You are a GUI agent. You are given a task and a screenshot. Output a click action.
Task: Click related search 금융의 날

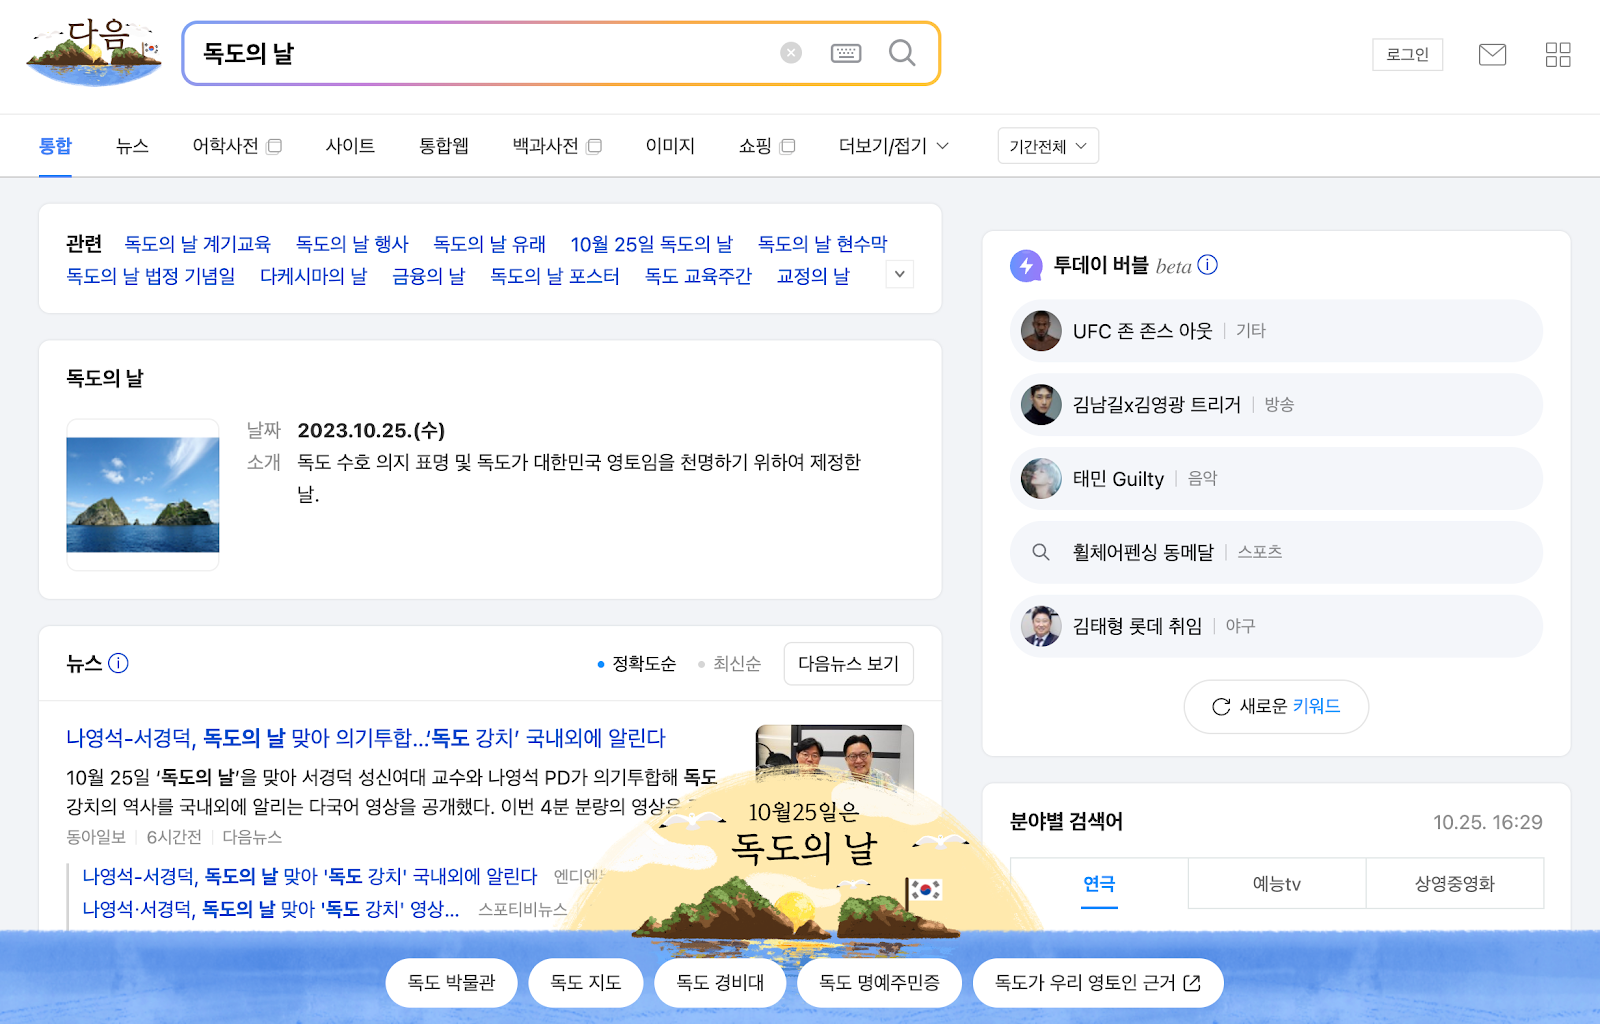(x=429, y=276)
